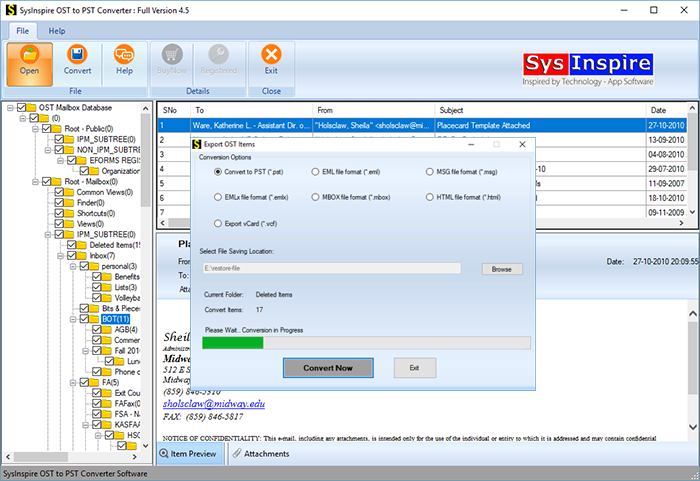Screen dimensions: 700x481
Task: Select email row dated 13-09-2010
Action: [422, 140]
